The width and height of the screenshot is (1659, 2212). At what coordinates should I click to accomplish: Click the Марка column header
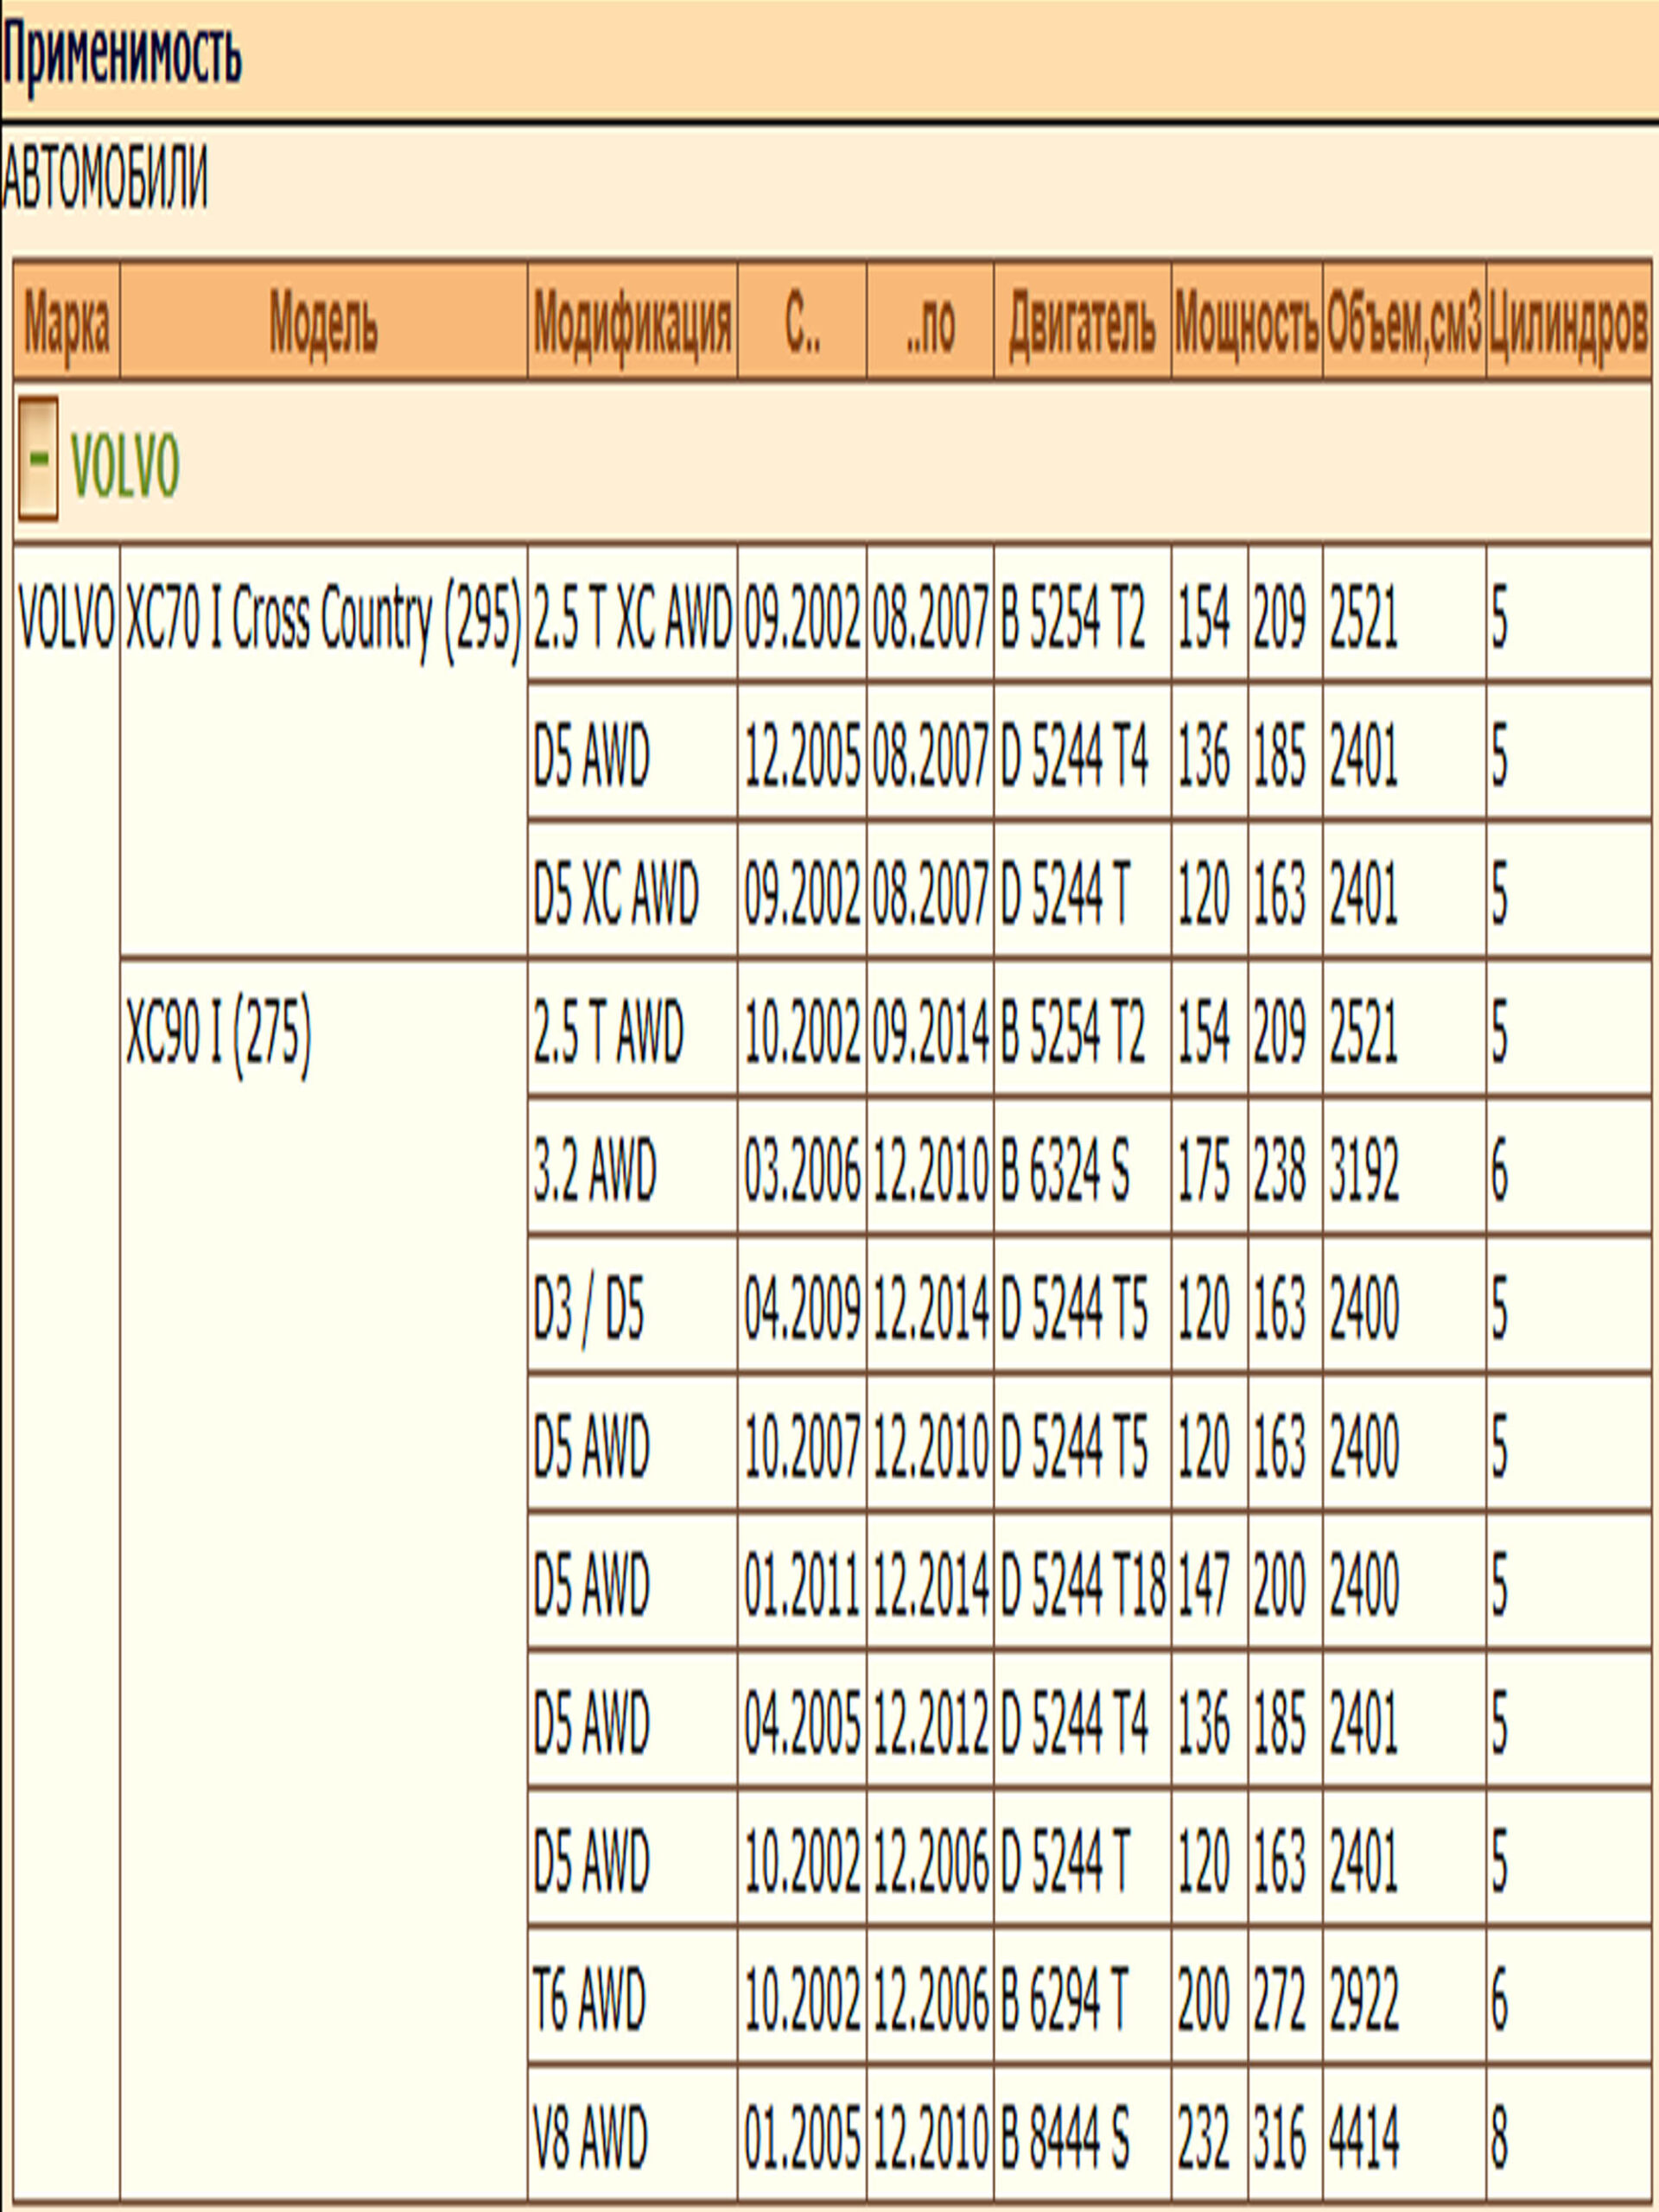coord(66,323)
